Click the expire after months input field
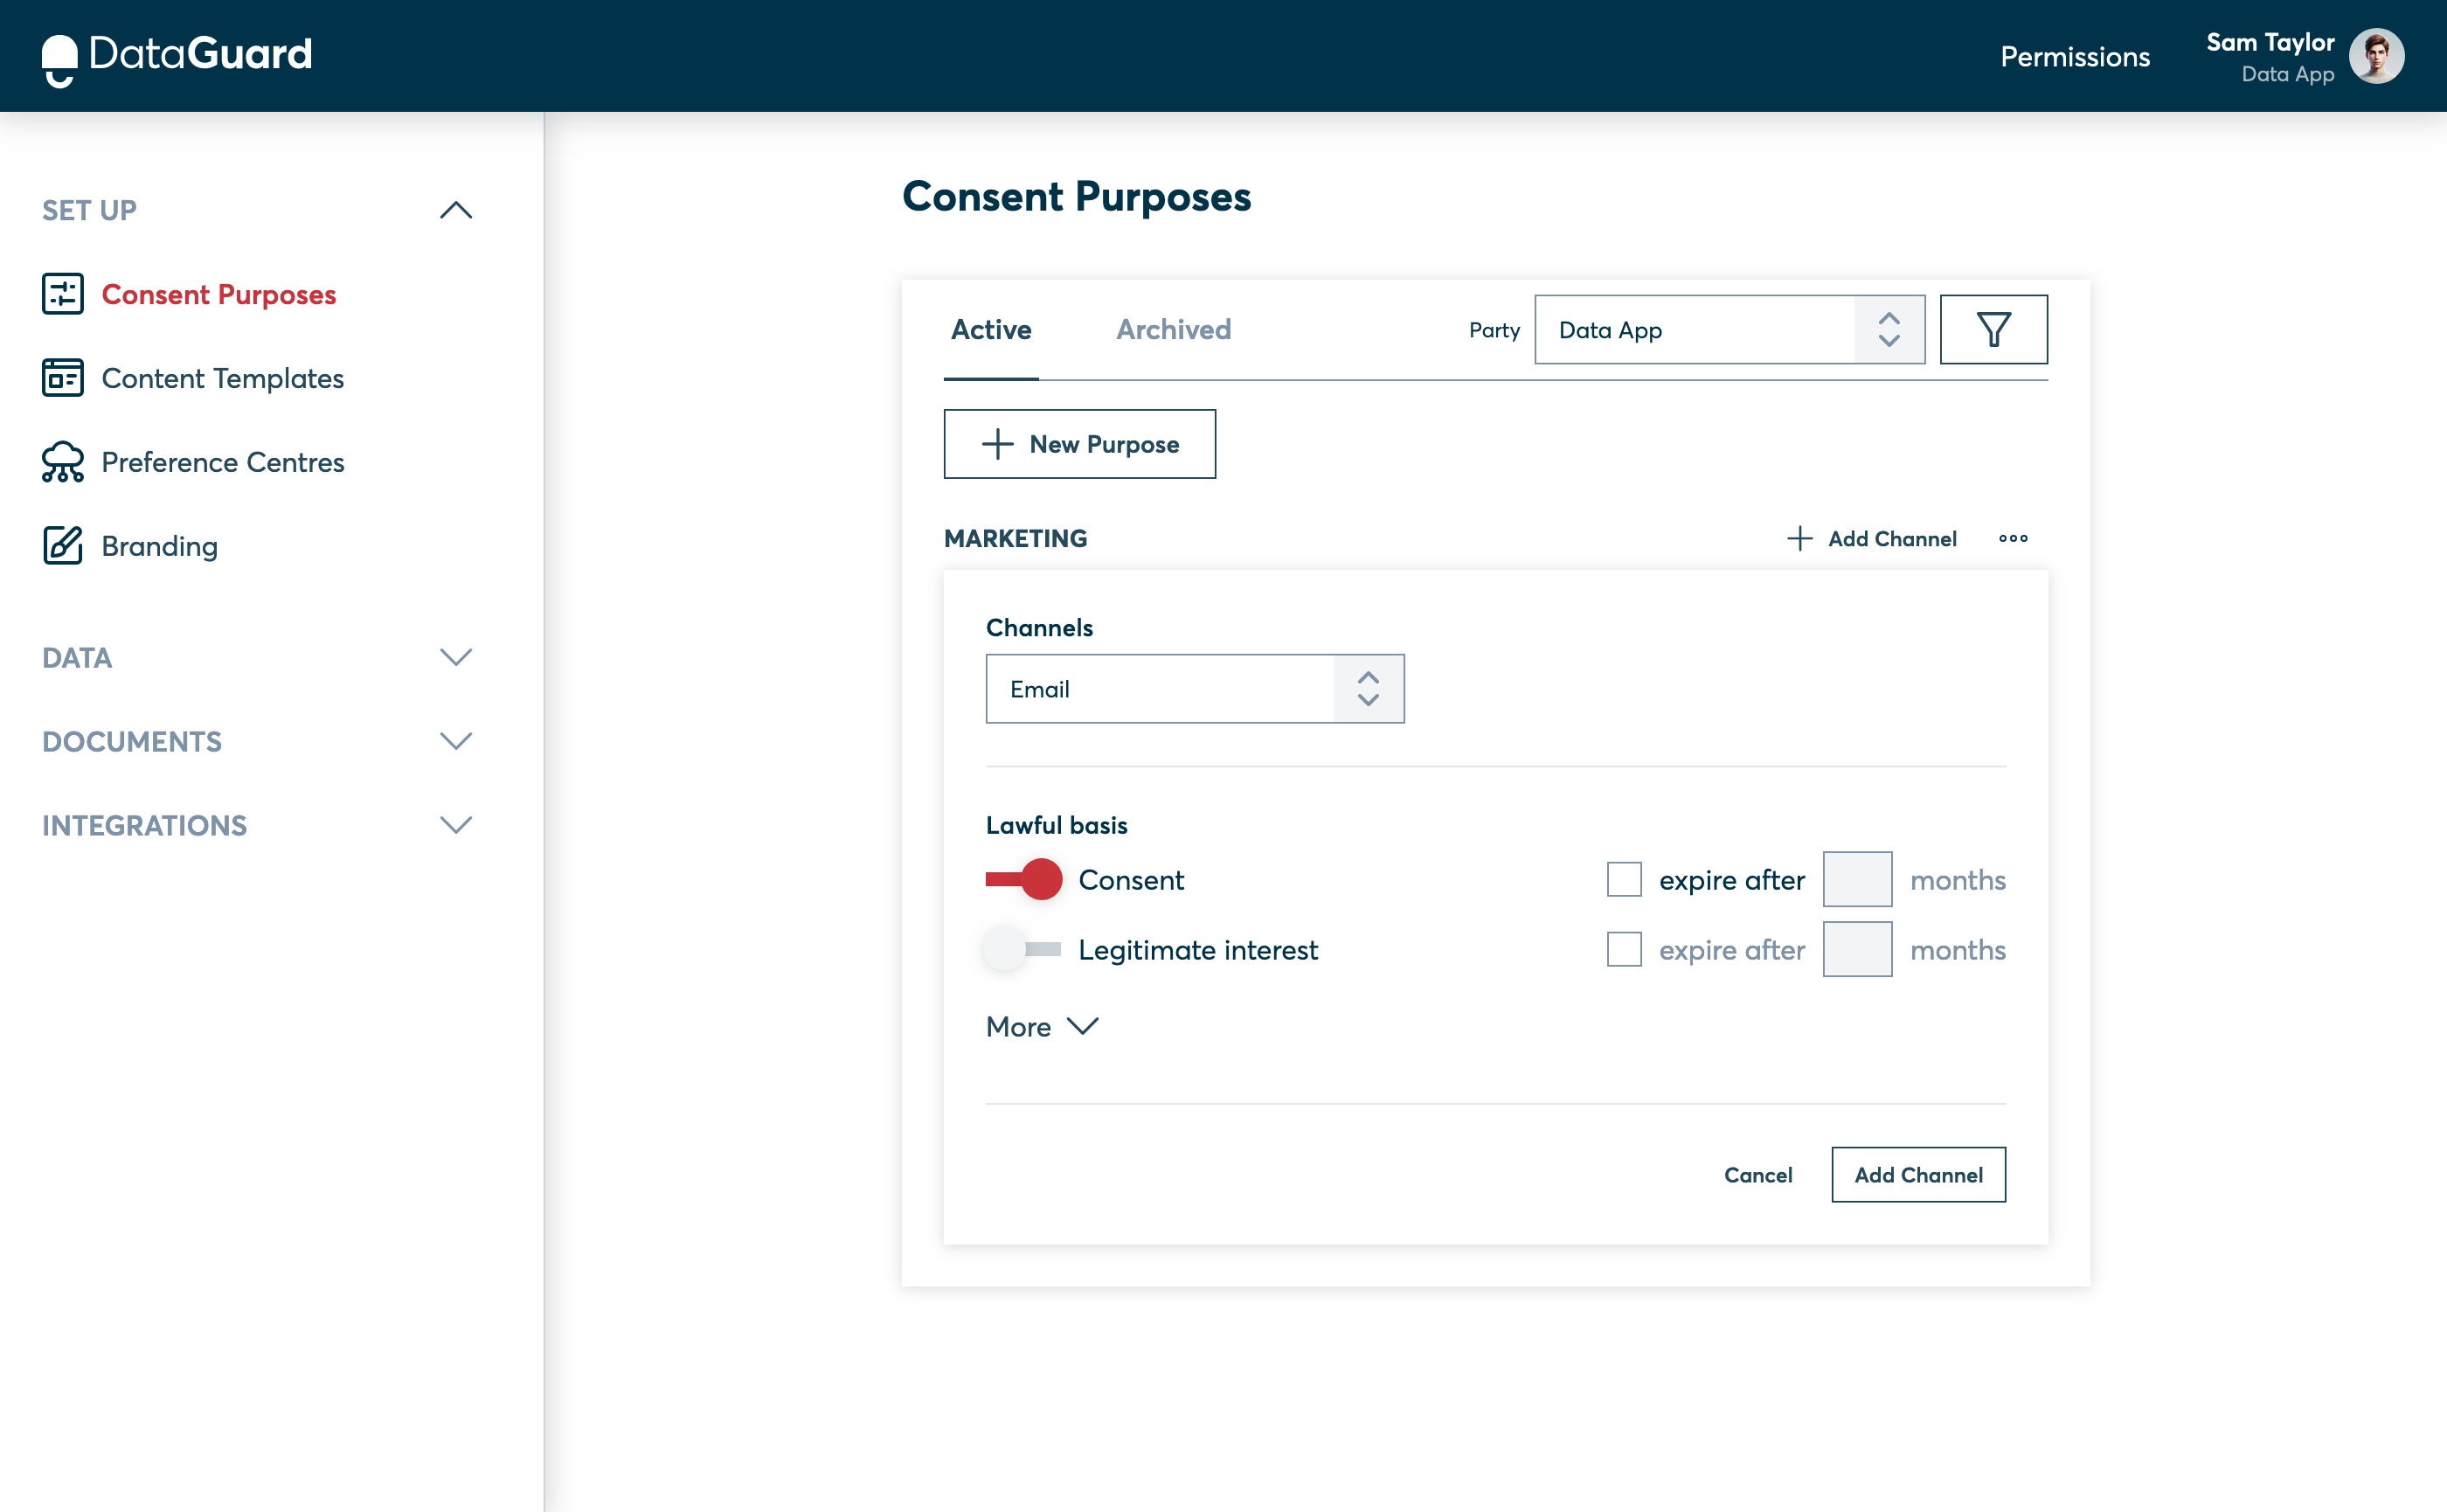The image size is (2447, 1512). coord(1858,879)
